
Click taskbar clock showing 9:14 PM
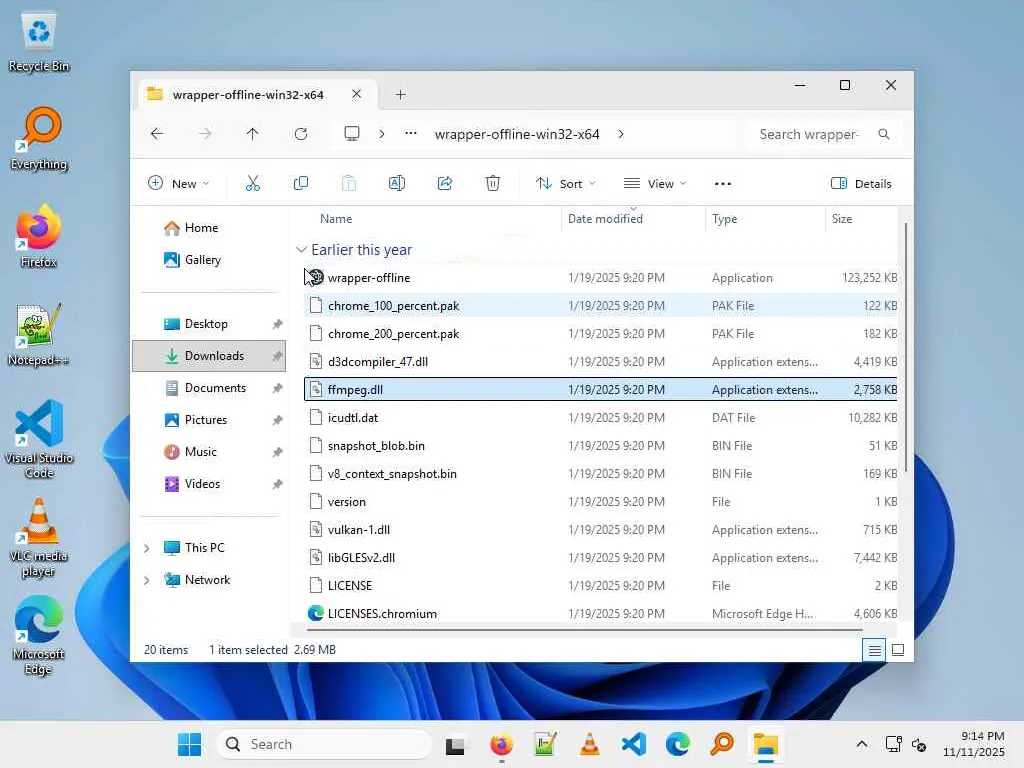pyautogui.click(x=974, y=744)
